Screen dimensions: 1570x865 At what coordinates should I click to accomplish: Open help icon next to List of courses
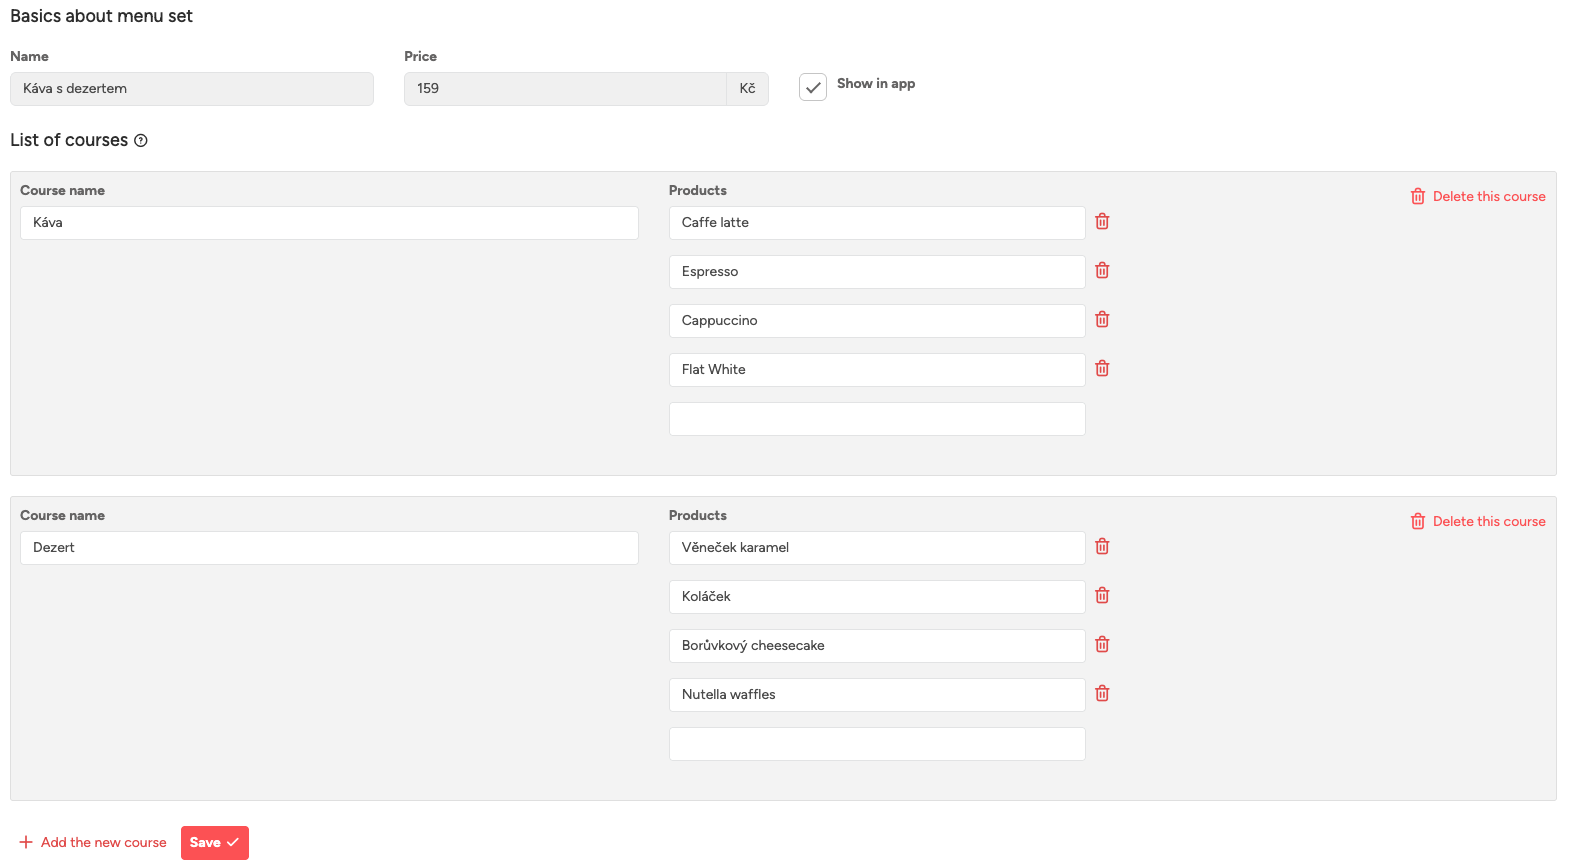coord(141,141)
